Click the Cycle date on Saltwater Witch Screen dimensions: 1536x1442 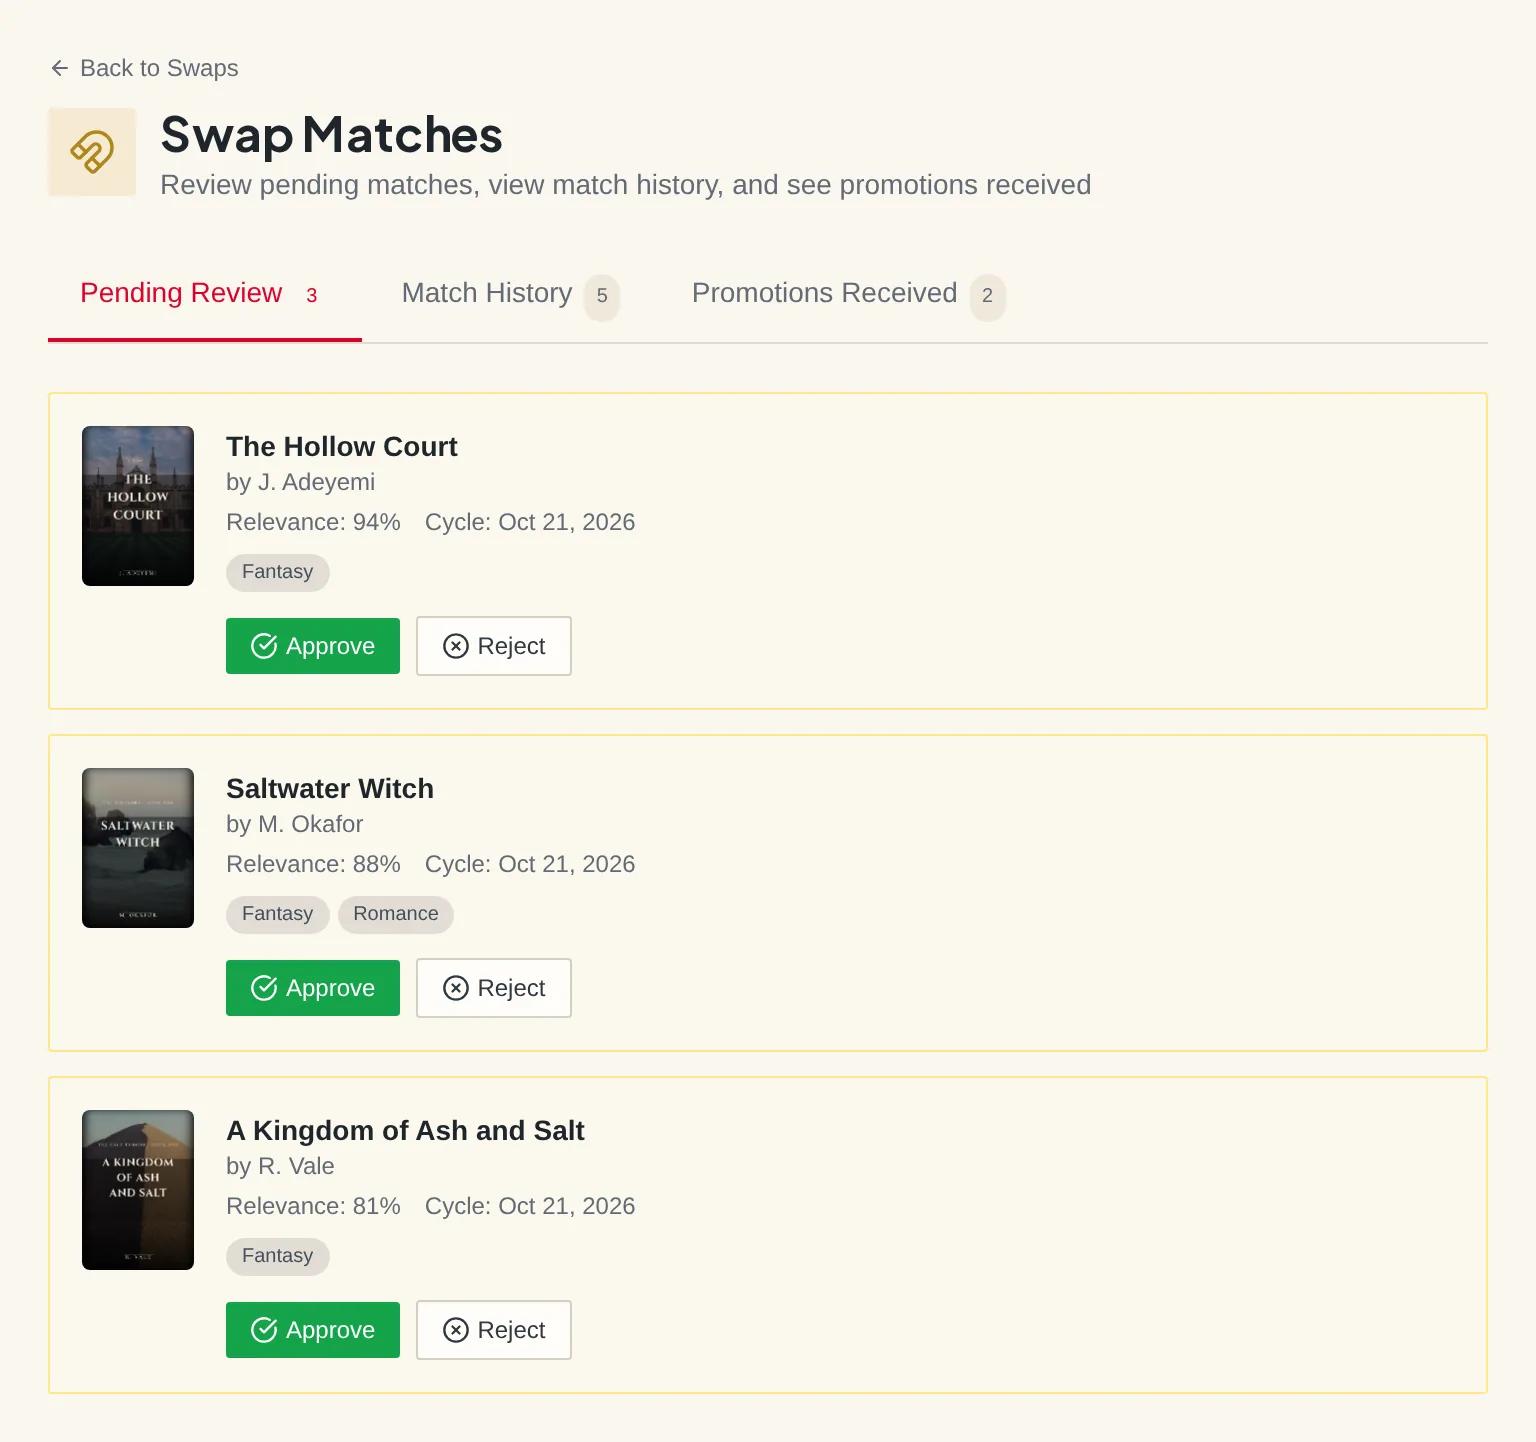[x=530, y=864]
